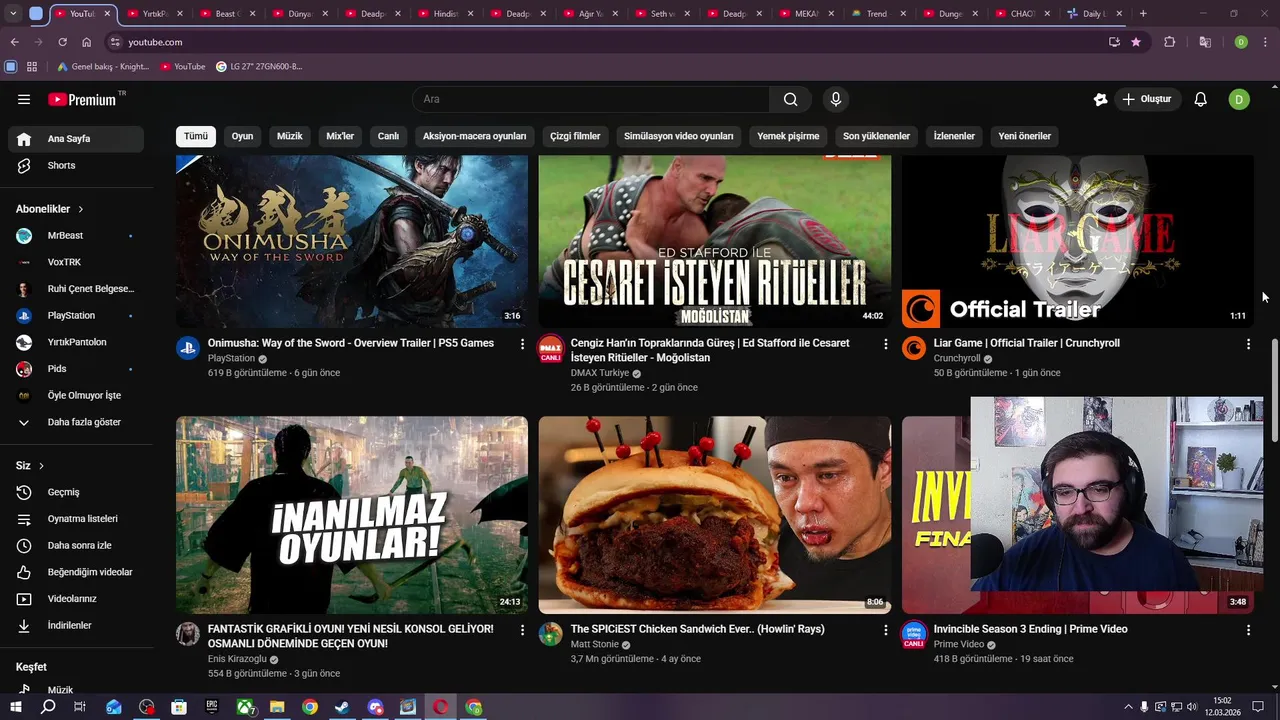This screenshot has height=720, width=1280.
Task: Show hidden system tray icons
Action: pos(1128,707)
